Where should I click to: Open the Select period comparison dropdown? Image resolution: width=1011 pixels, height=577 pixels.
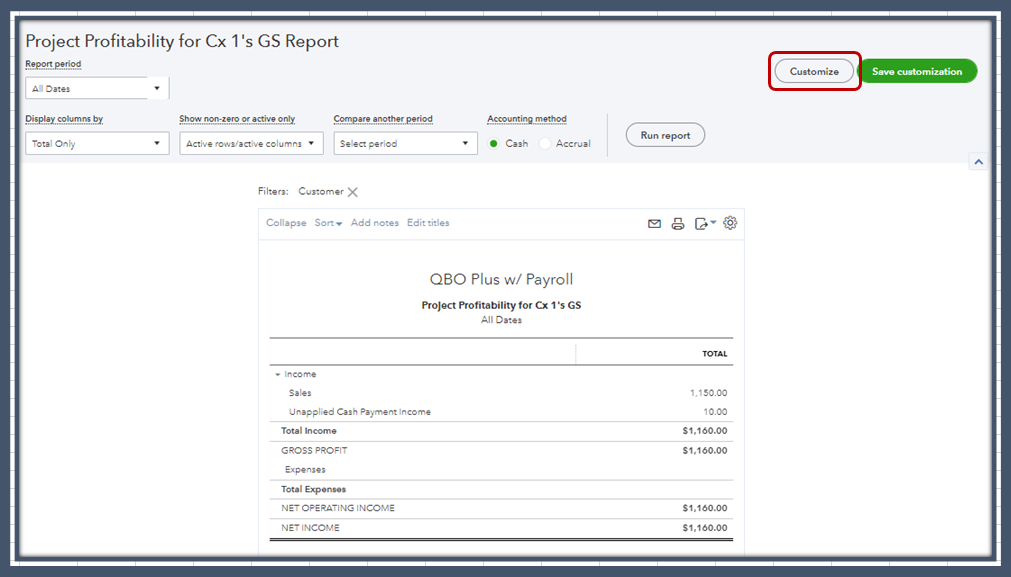405,143
